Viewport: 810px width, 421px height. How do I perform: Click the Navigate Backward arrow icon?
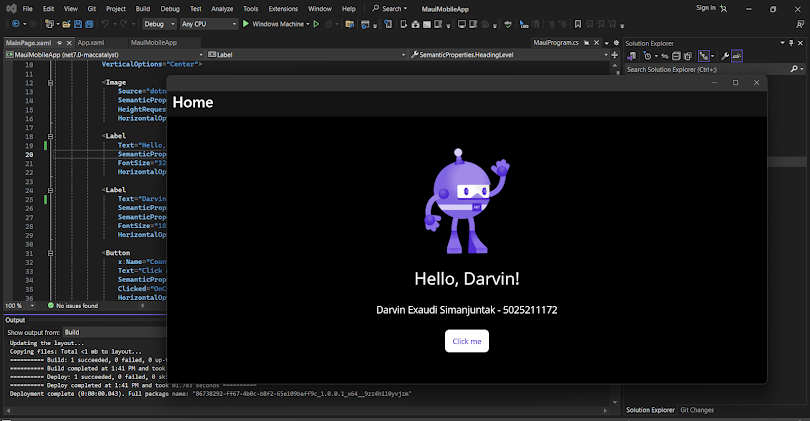[x=18, y=23]
